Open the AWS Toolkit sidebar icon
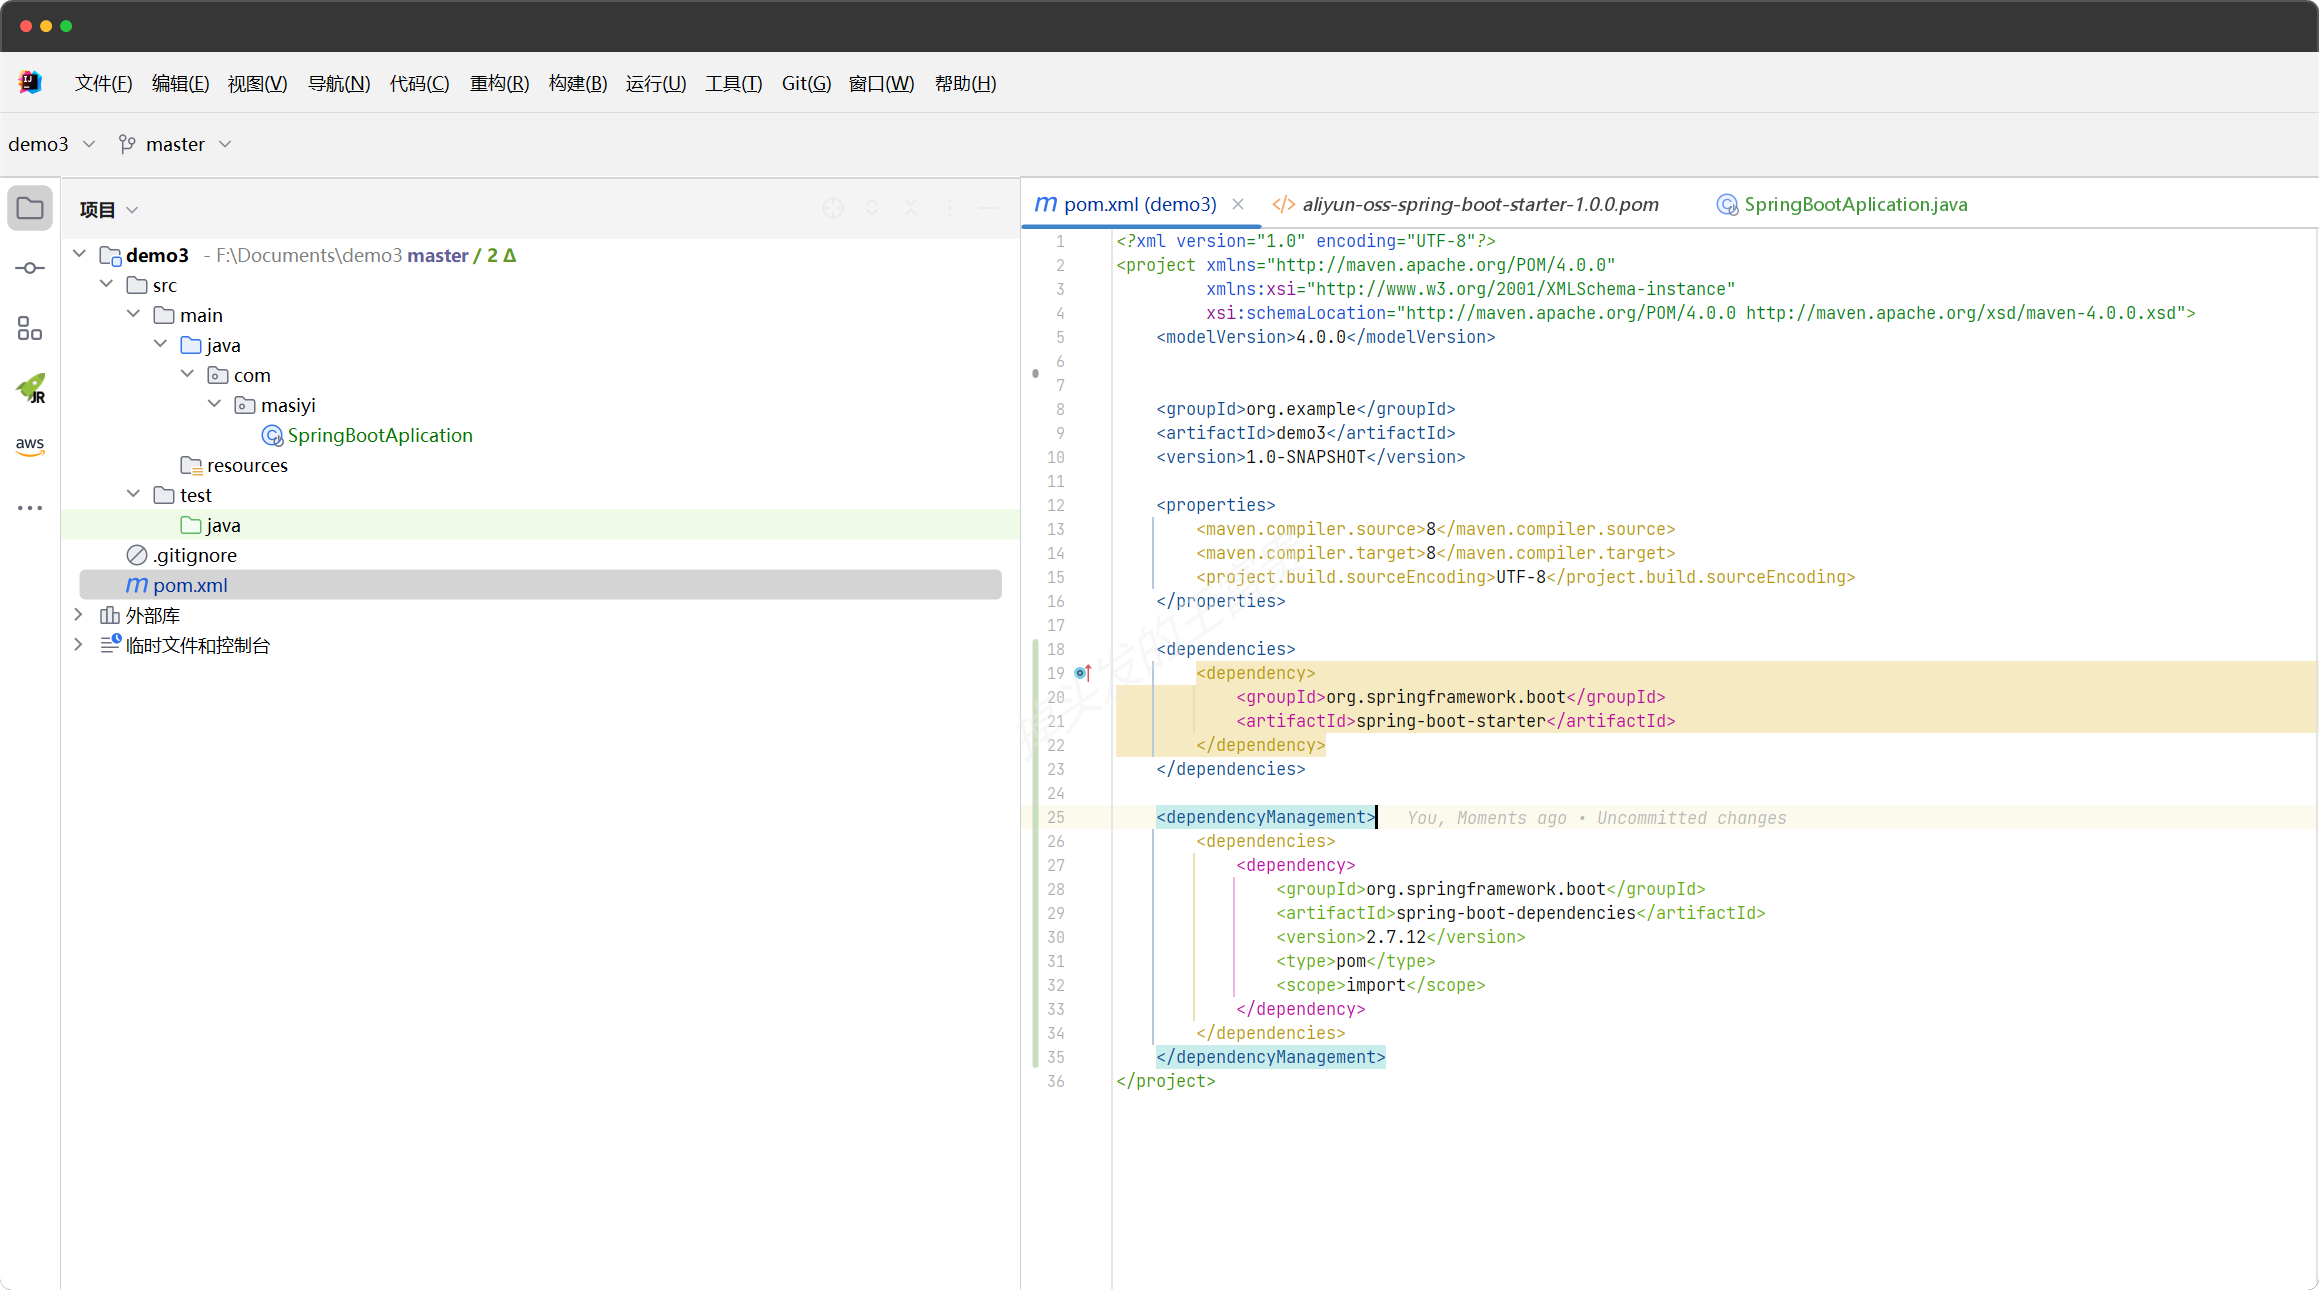2319x1290 pixels. pyautogui.click(x=30, y=446)
